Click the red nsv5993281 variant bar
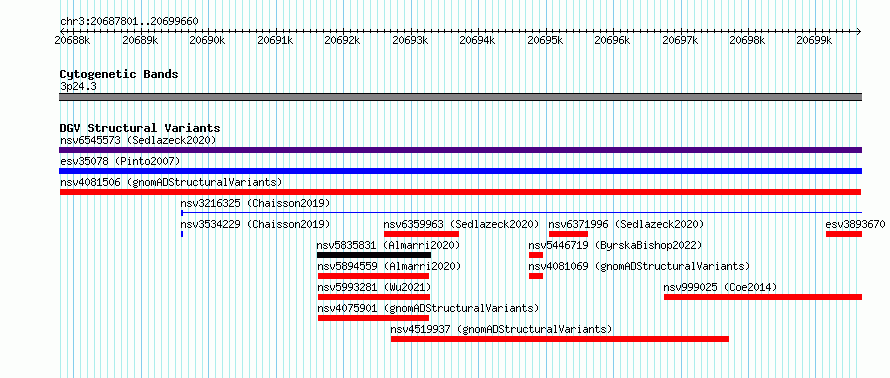Viewport: 890px width, 378px height. pyautogui.click(x=374, y=297)
